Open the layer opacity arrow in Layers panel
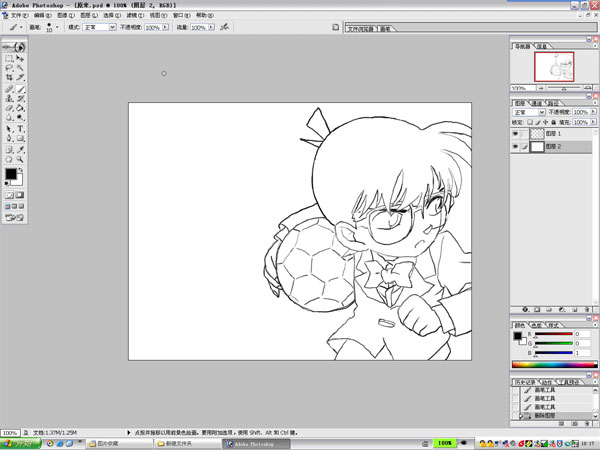 click(593, 112)
